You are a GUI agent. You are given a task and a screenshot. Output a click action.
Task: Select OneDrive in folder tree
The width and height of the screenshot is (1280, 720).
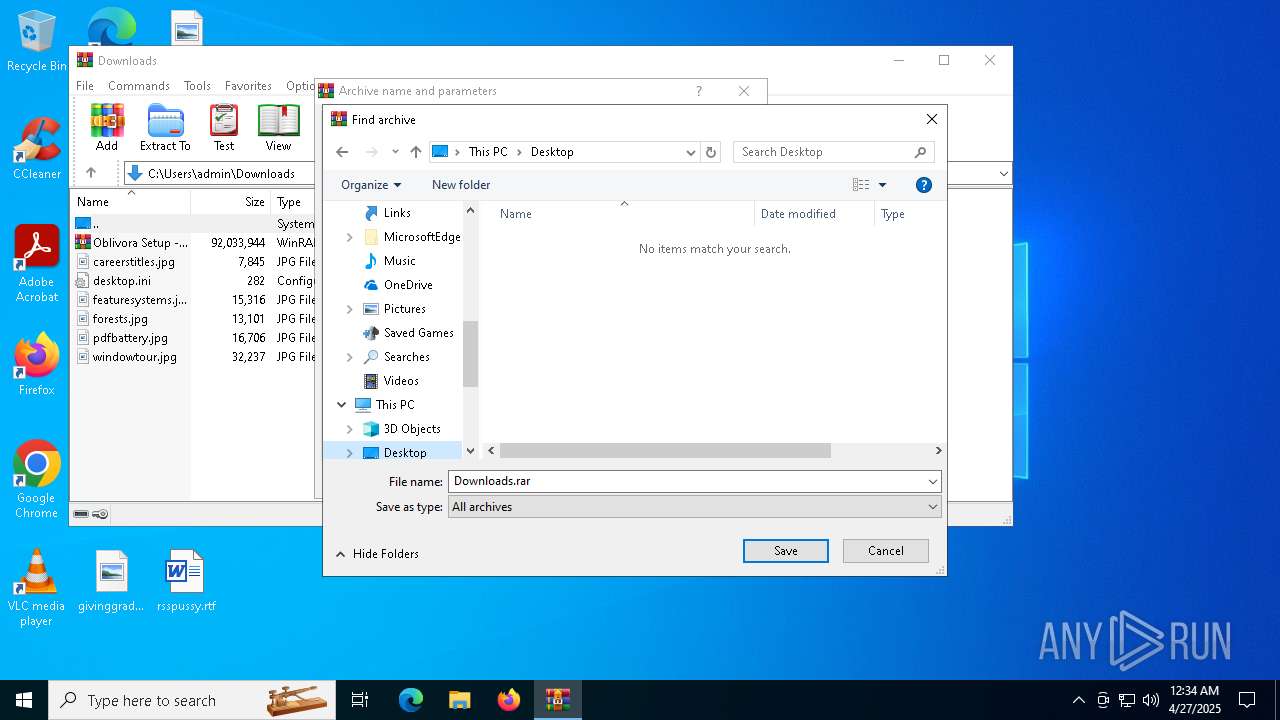[x=408, y=285]
